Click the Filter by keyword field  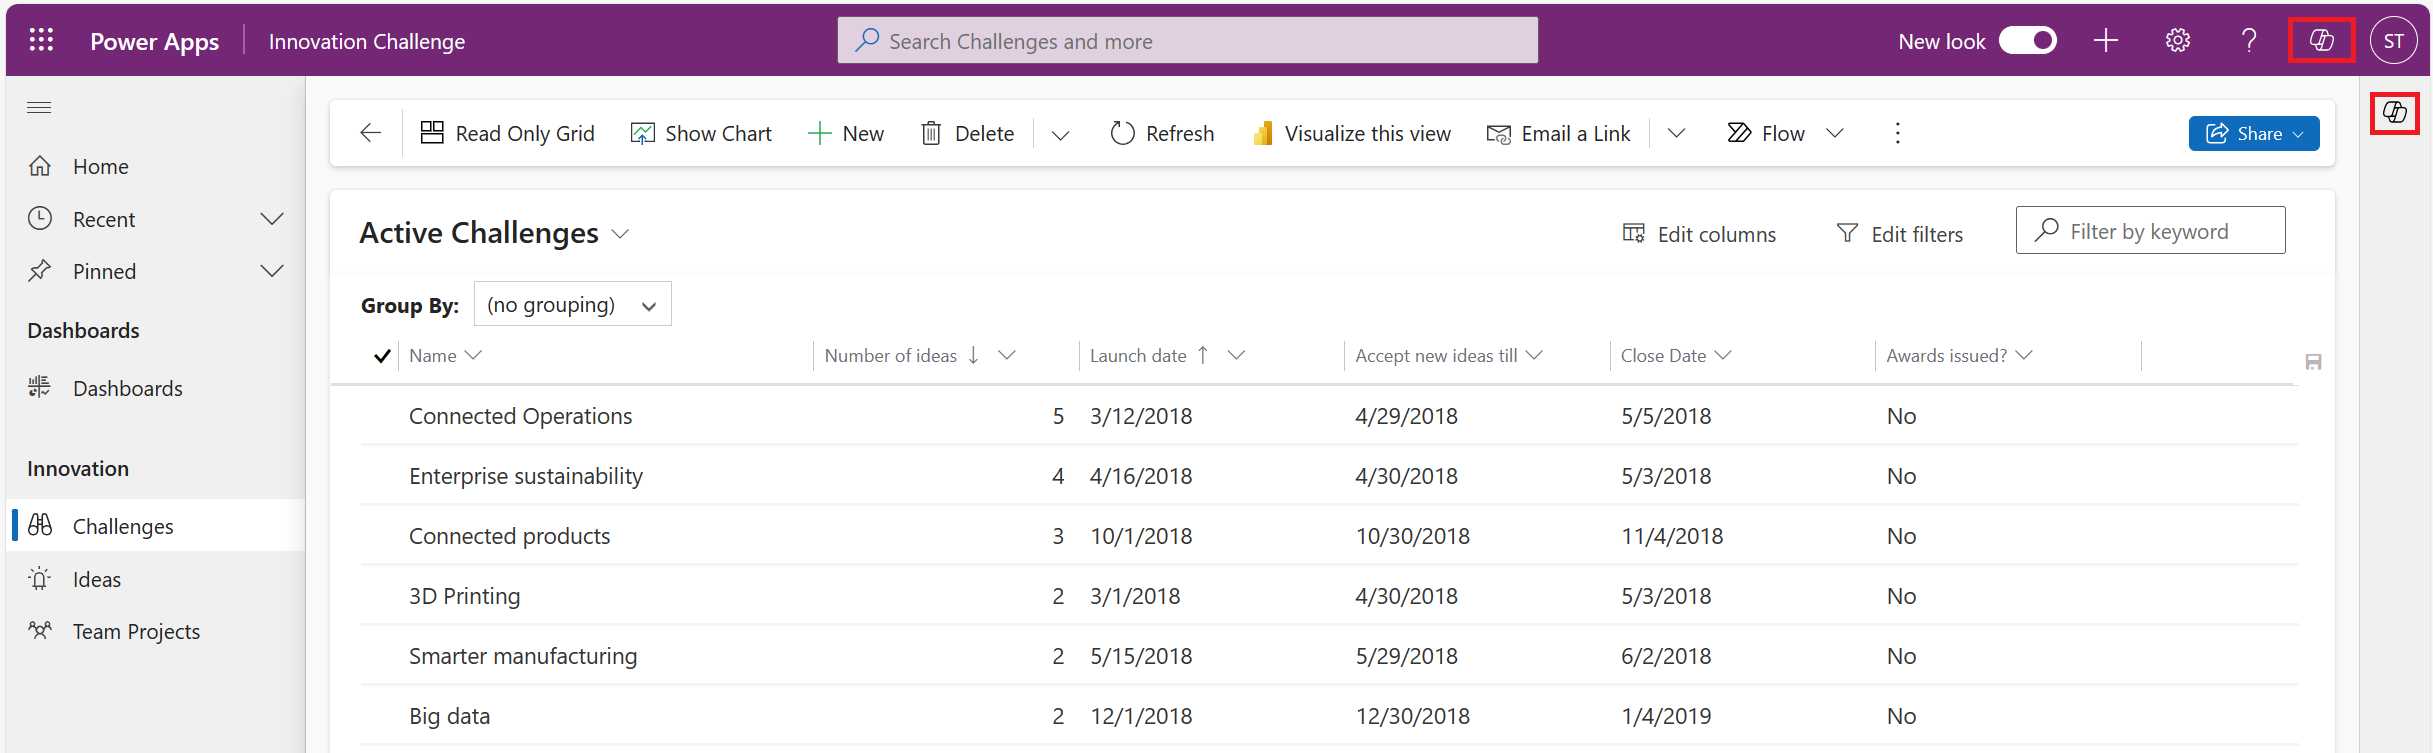2150,231
